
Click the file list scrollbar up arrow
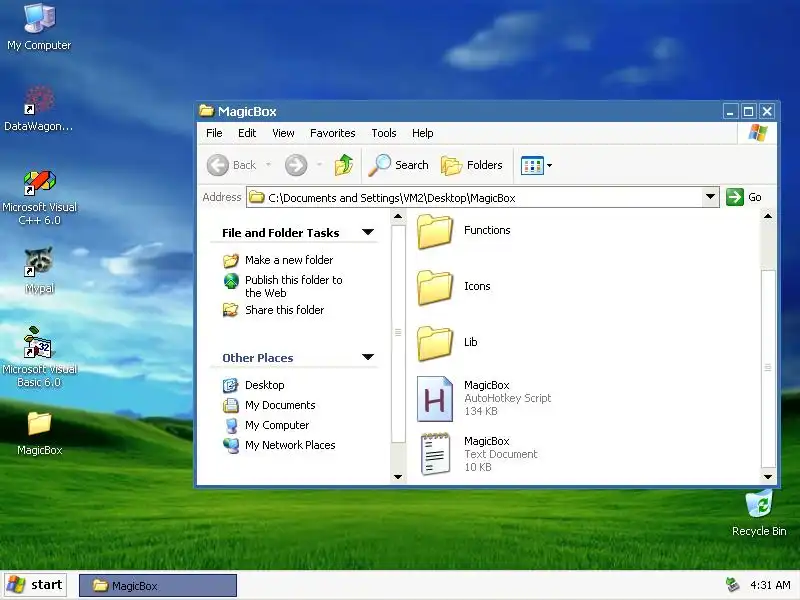point(768,216)
